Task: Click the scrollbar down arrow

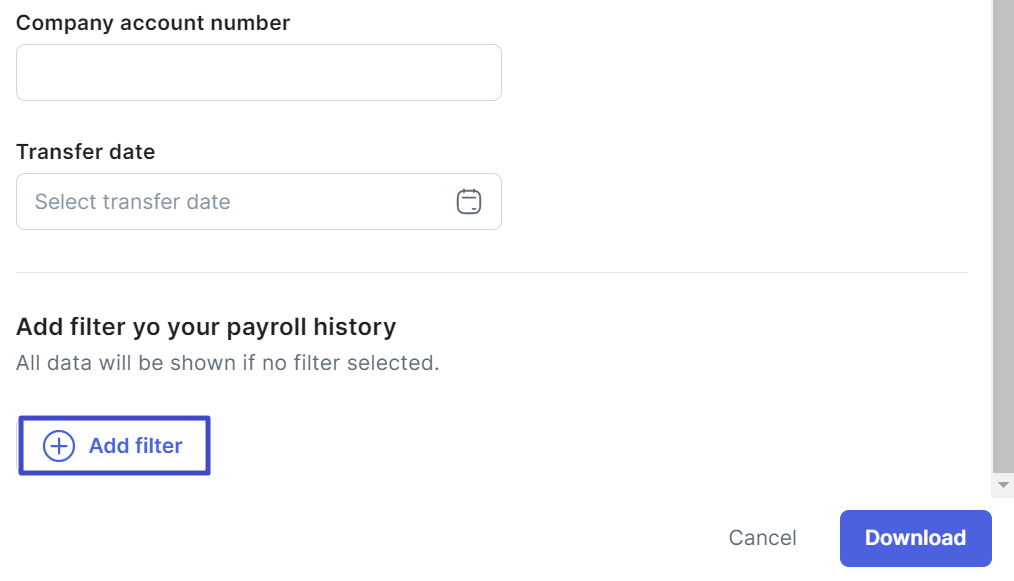Action: (1003, 485)
